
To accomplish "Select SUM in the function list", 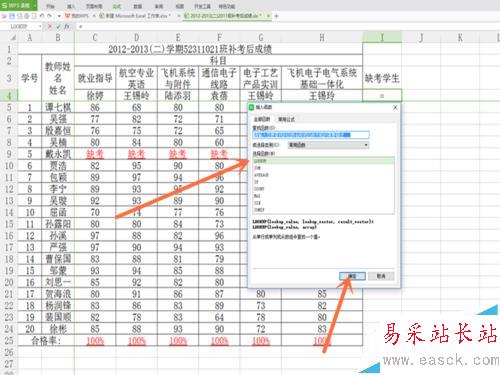I will pyautogui.click(x=323, y=168).
